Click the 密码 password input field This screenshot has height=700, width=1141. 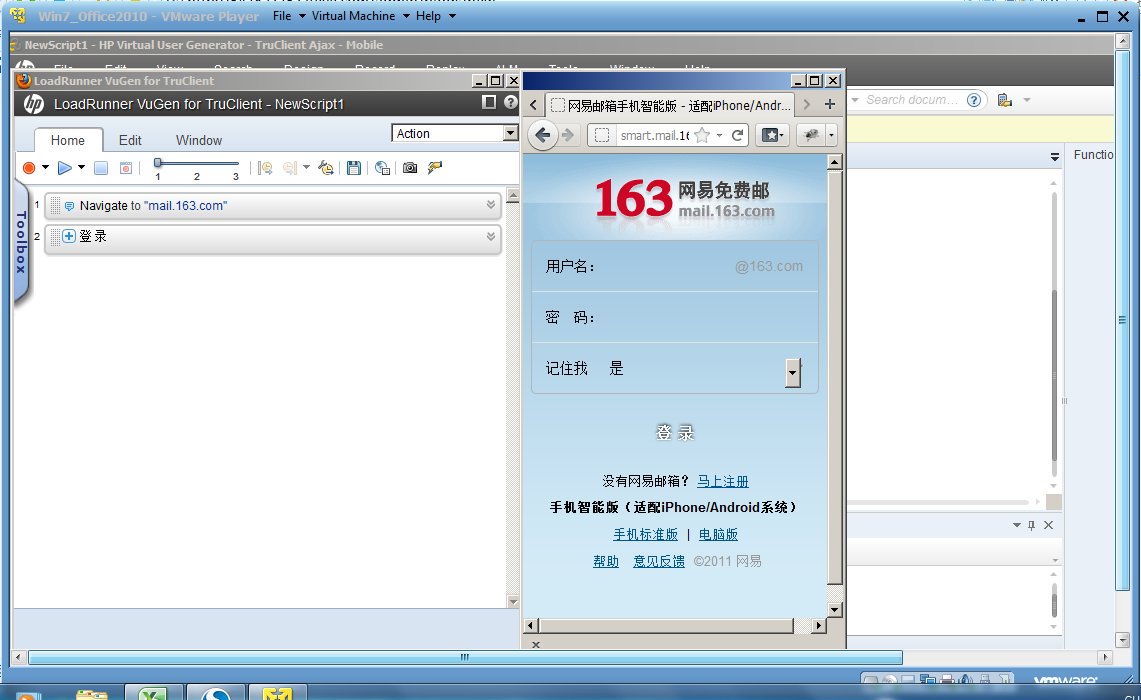pyautogui.click(x=675, y=317)
